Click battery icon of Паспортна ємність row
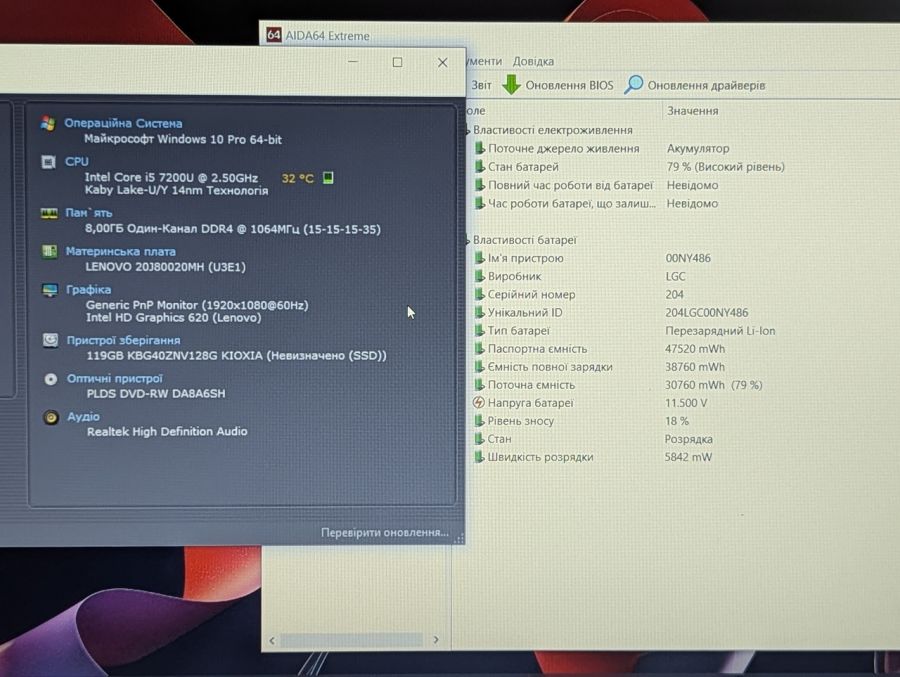900x677 pixels. [479, 349]
